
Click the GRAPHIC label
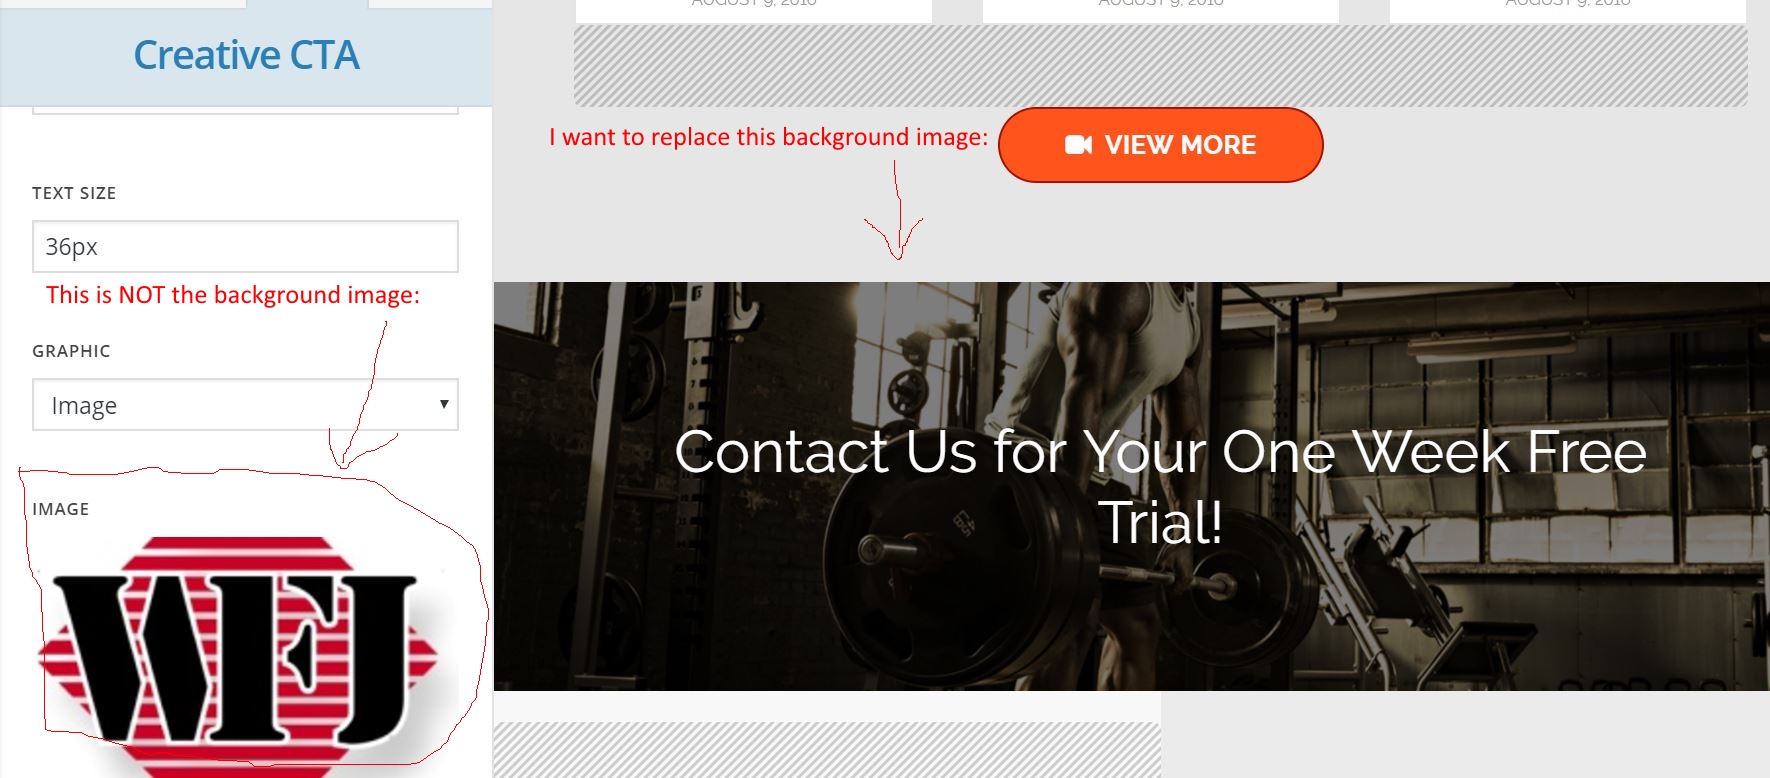click(x=71, y=351)
